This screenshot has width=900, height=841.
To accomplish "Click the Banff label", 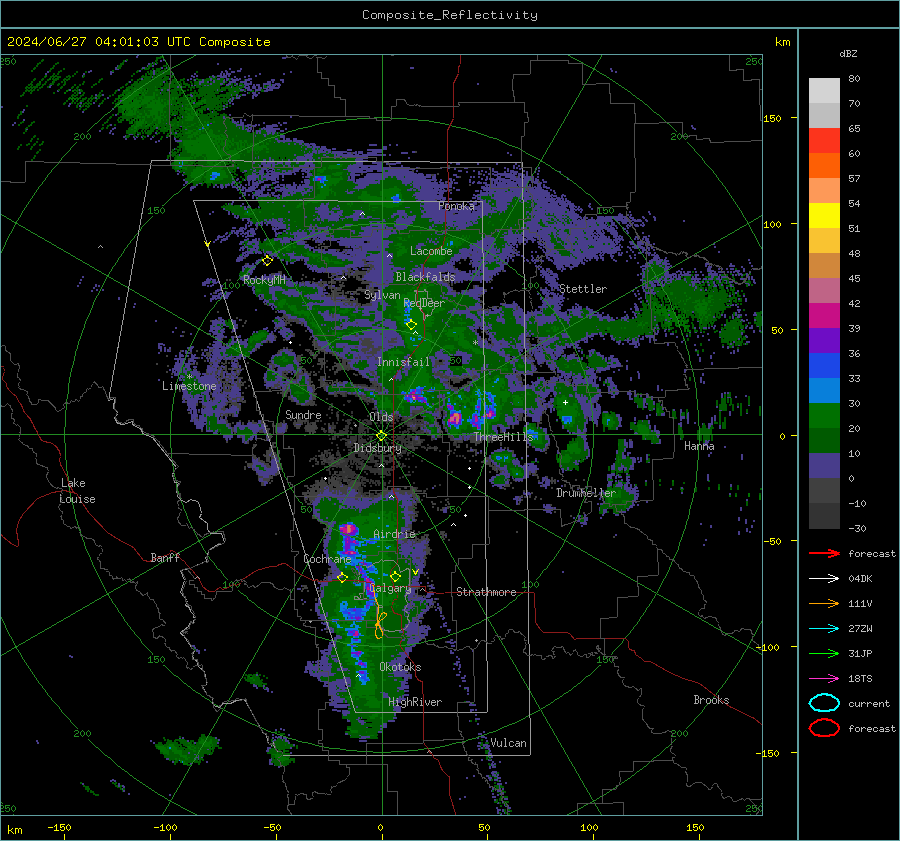I will (x=165, y=557).
